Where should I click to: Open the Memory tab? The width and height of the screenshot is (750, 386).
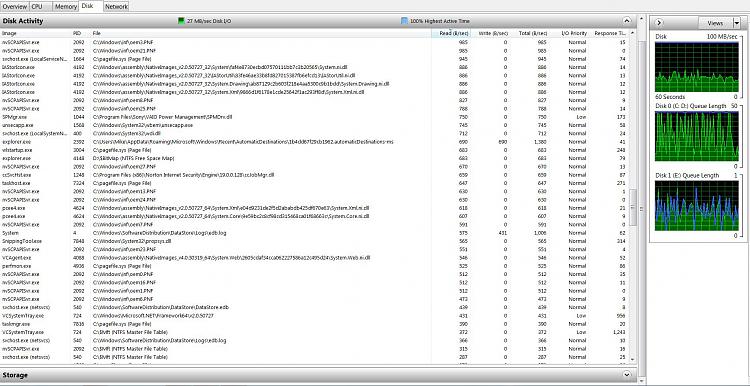click(x=66, y=7)
